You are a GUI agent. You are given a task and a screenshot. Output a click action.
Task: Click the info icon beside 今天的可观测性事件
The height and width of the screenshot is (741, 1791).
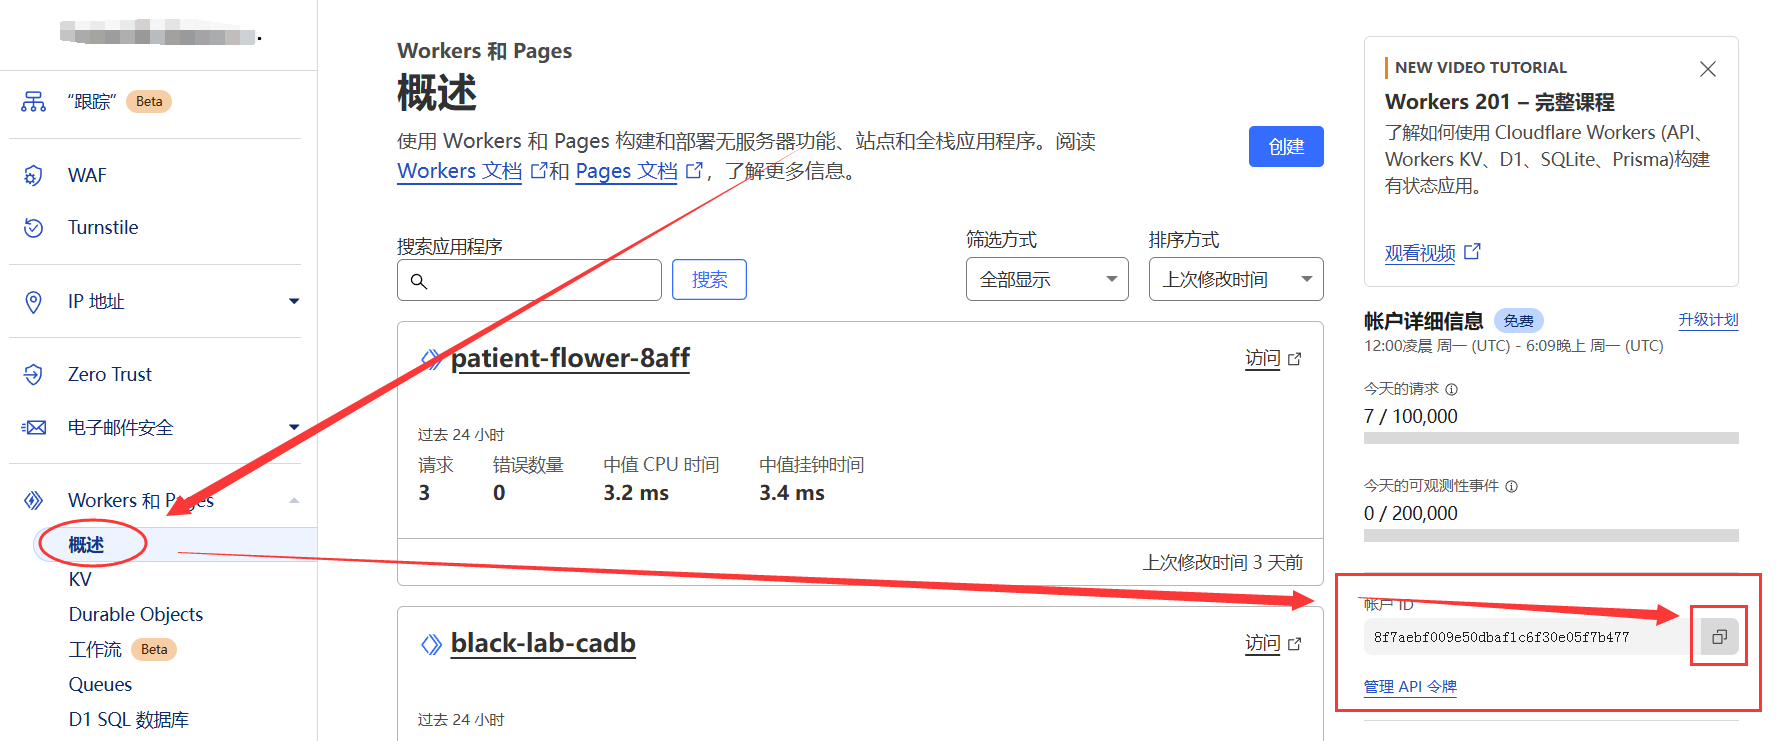[x=1511, y=486]
